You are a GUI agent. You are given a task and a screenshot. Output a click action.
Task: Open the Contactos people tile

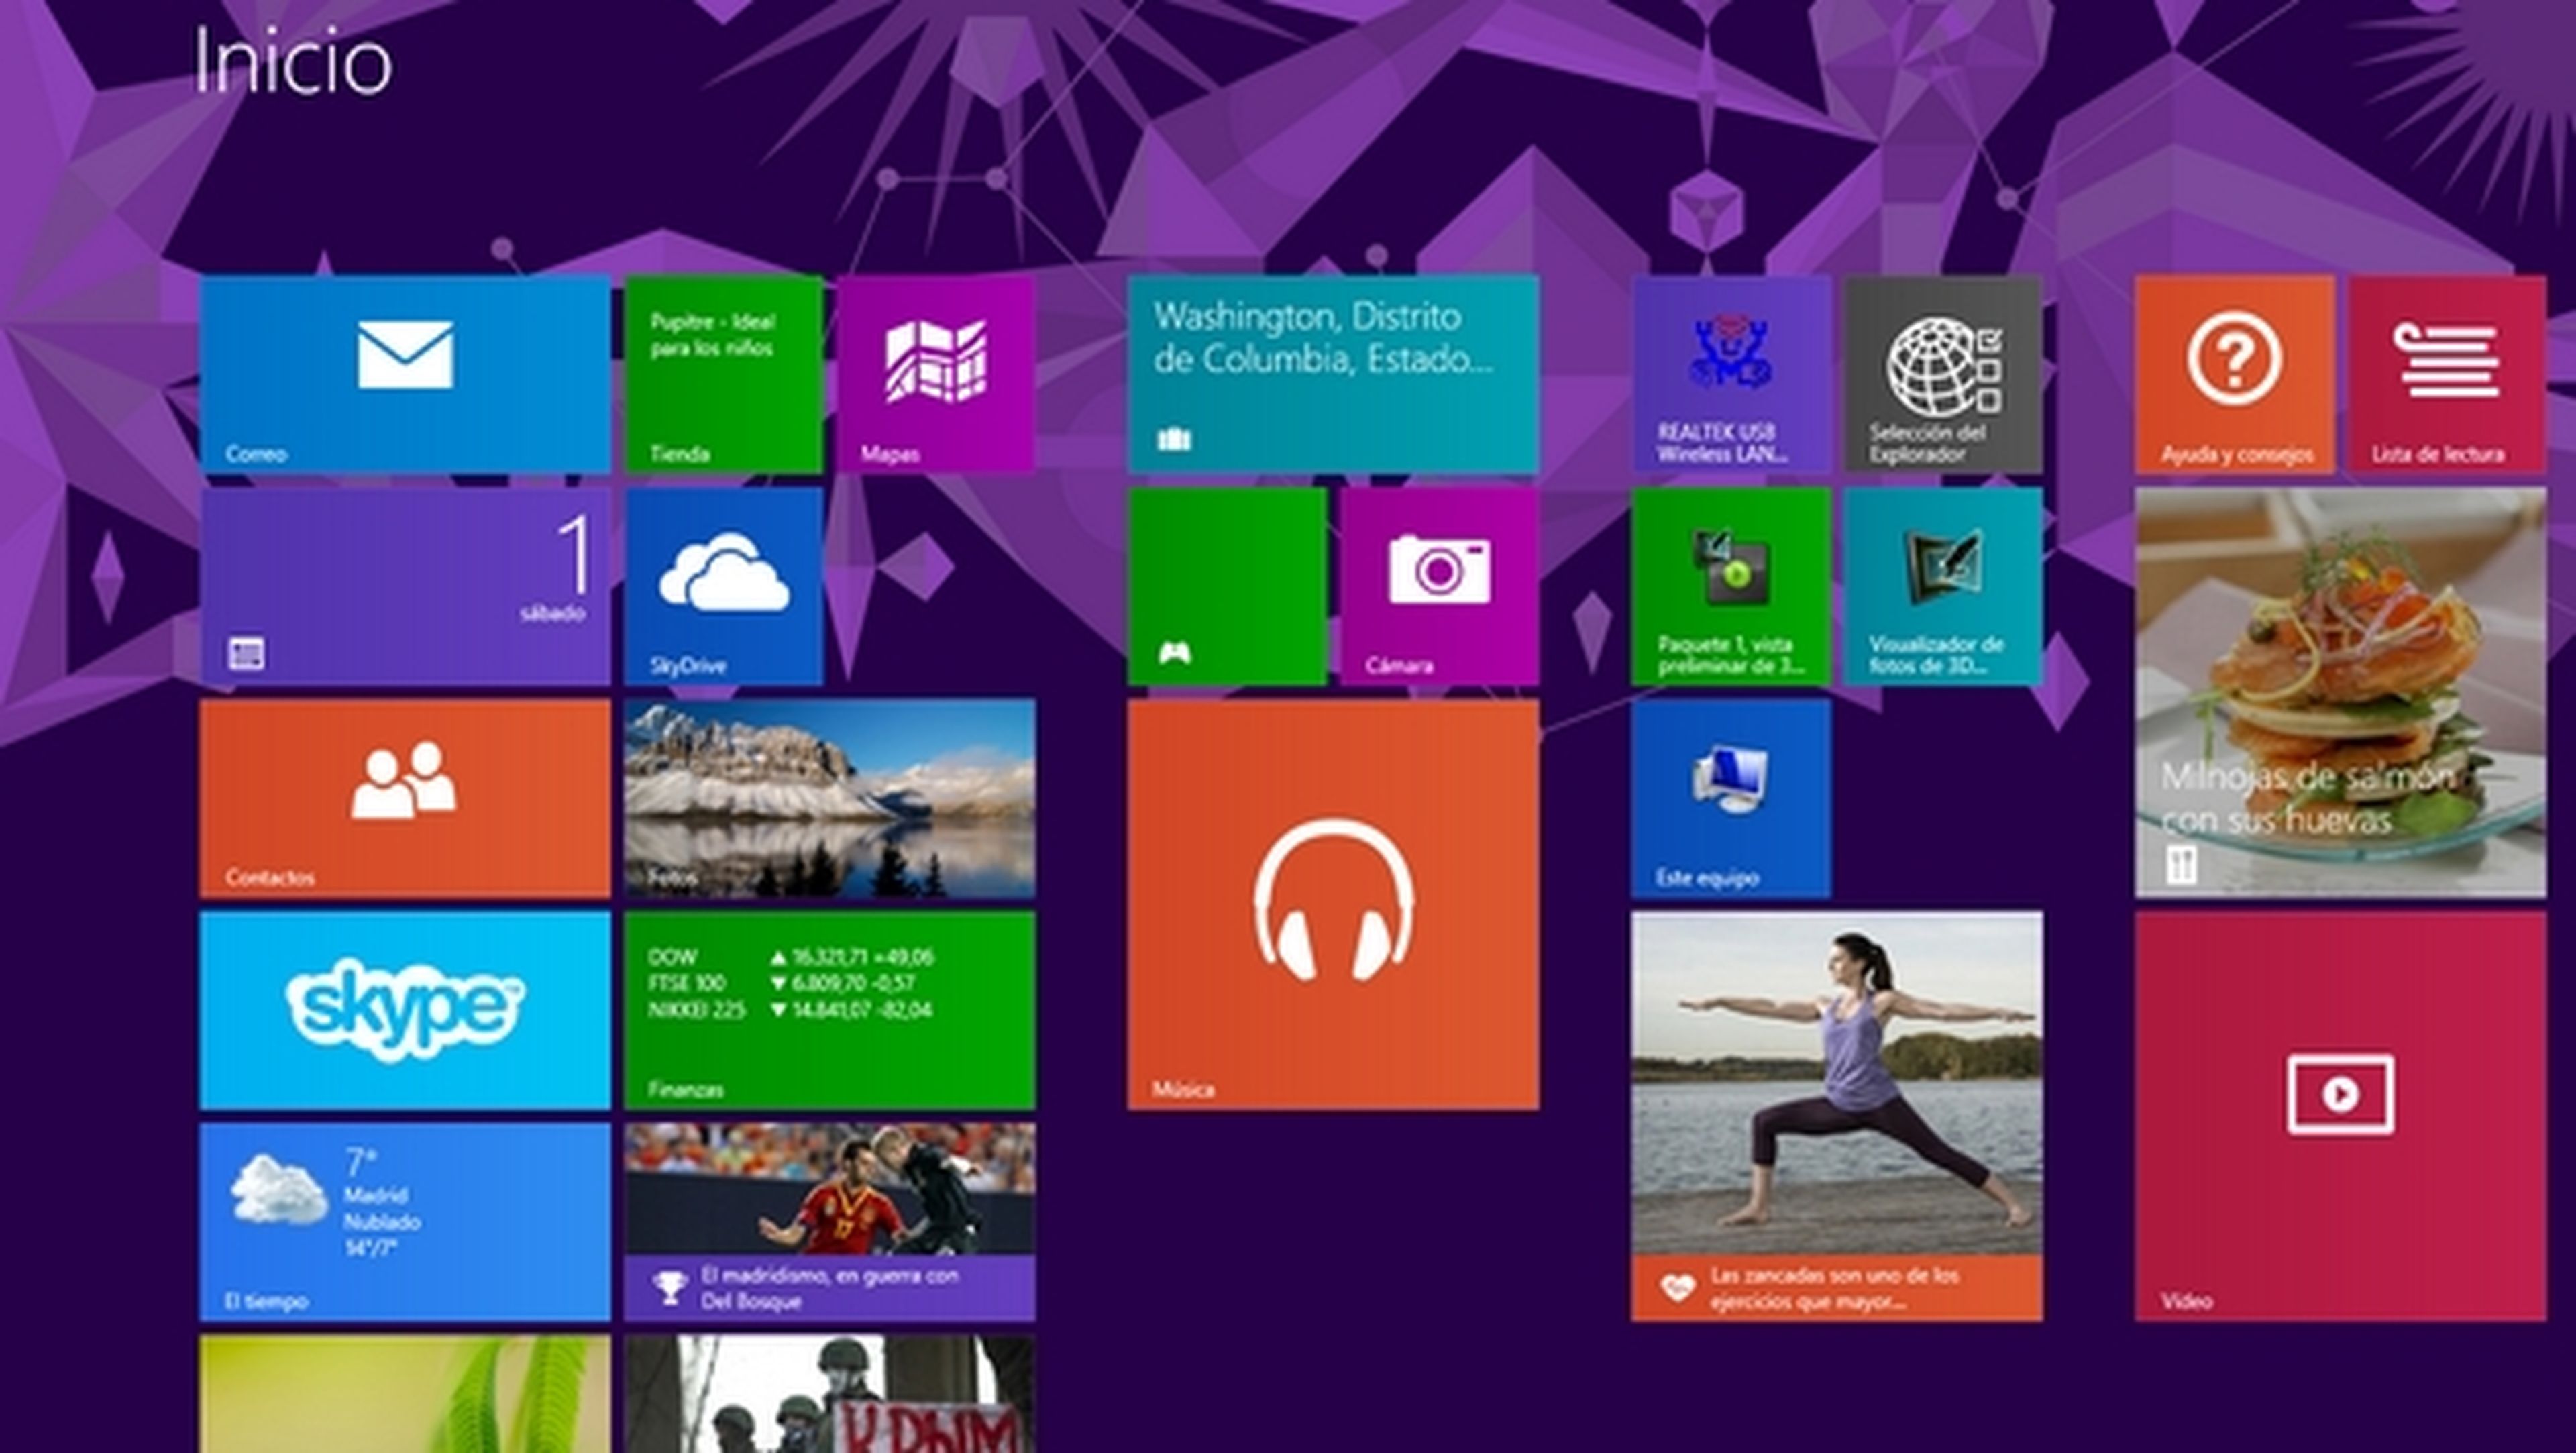coord(404,797)
